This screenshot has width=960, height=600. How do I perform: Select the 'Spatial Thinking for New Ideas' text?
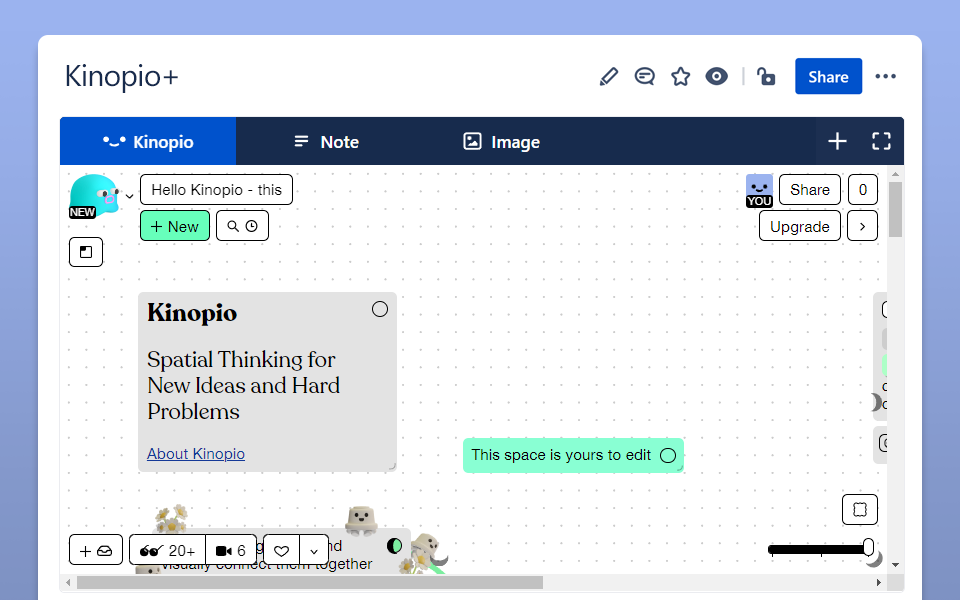point(243,385)
